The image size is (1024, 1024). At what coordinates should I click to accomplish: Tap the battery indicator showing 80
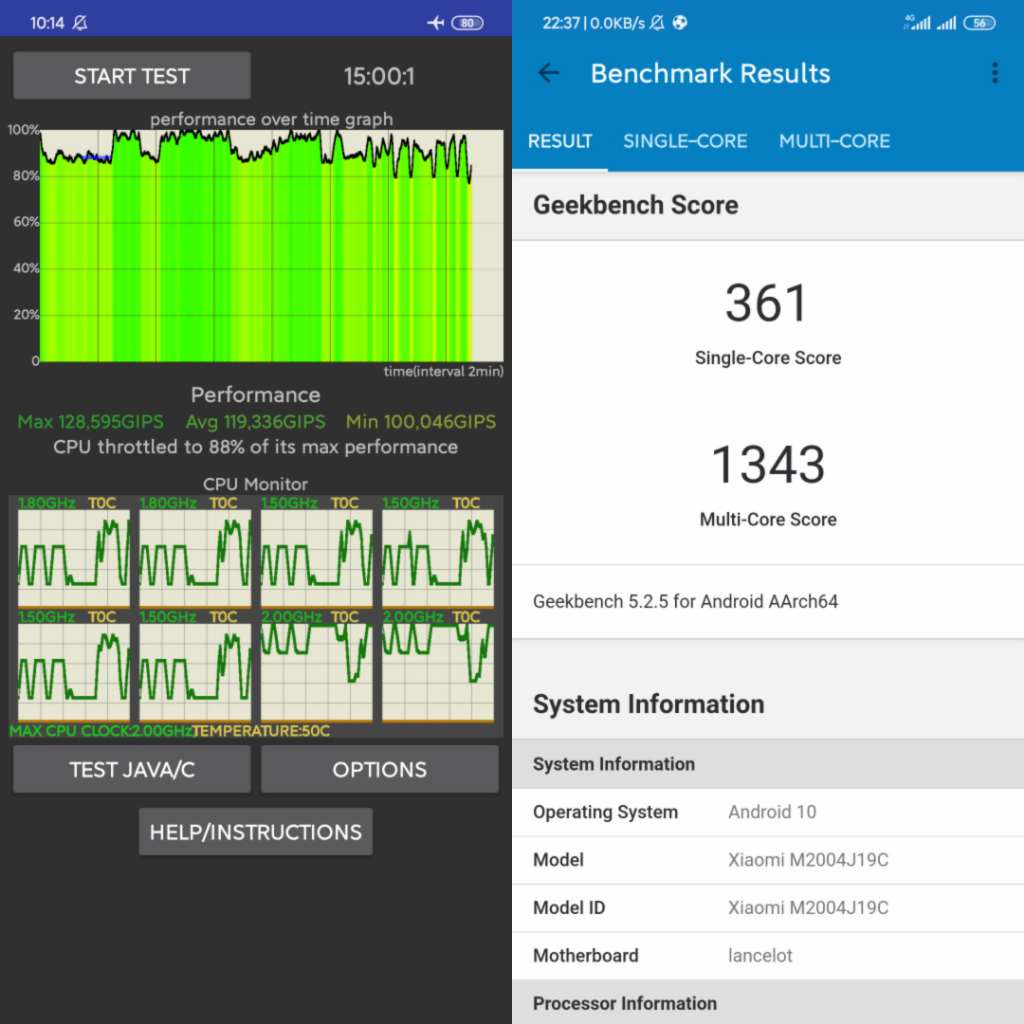(467, 22)
